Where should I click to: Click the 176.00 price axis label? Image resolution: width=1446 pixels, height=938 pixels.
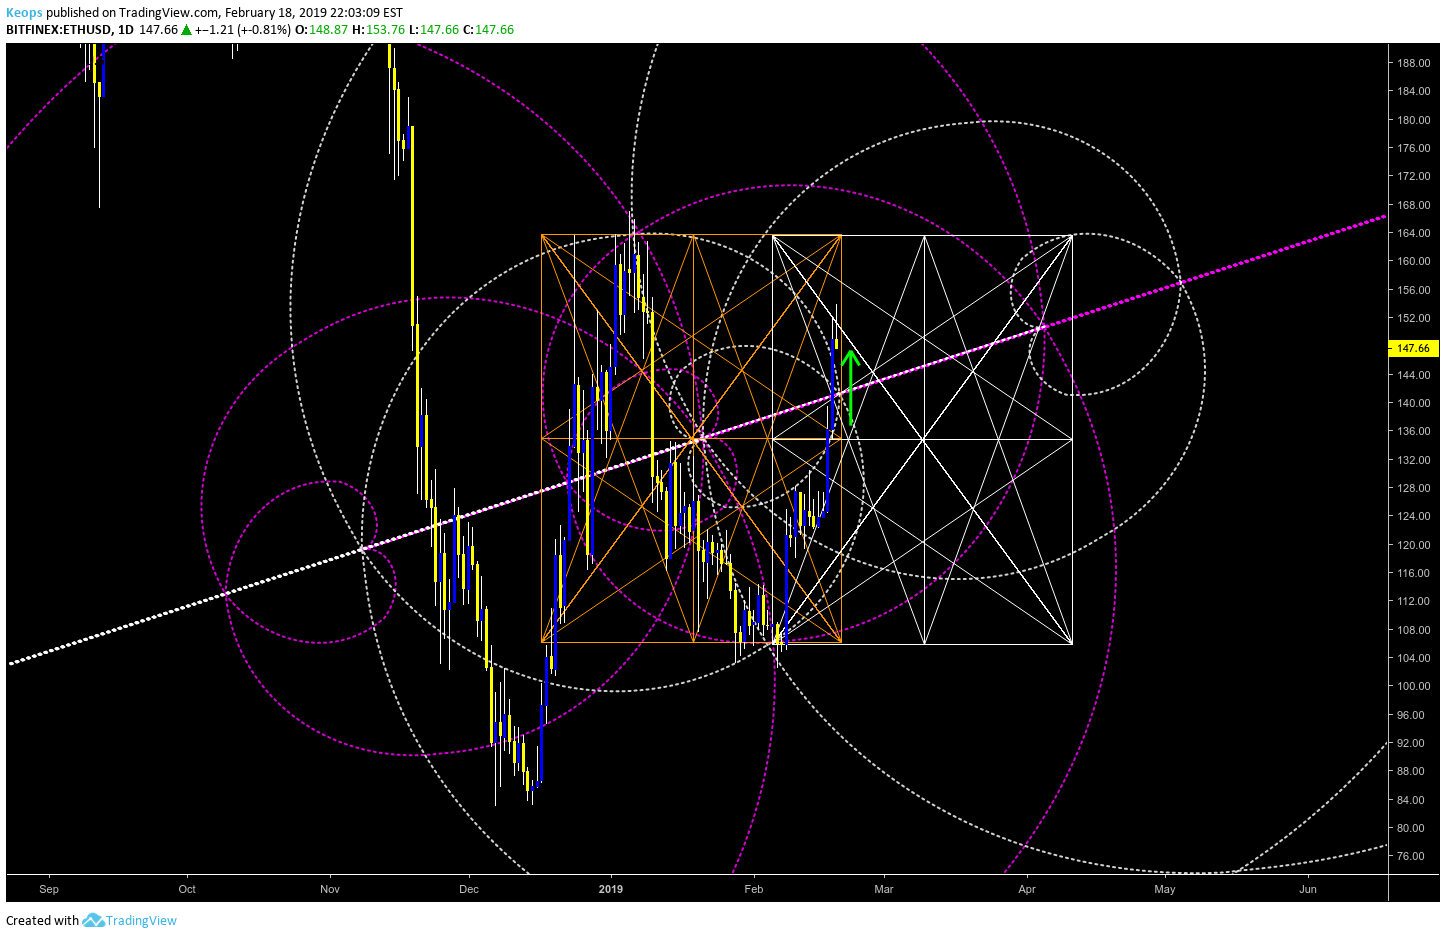[x=1413, y=148]
